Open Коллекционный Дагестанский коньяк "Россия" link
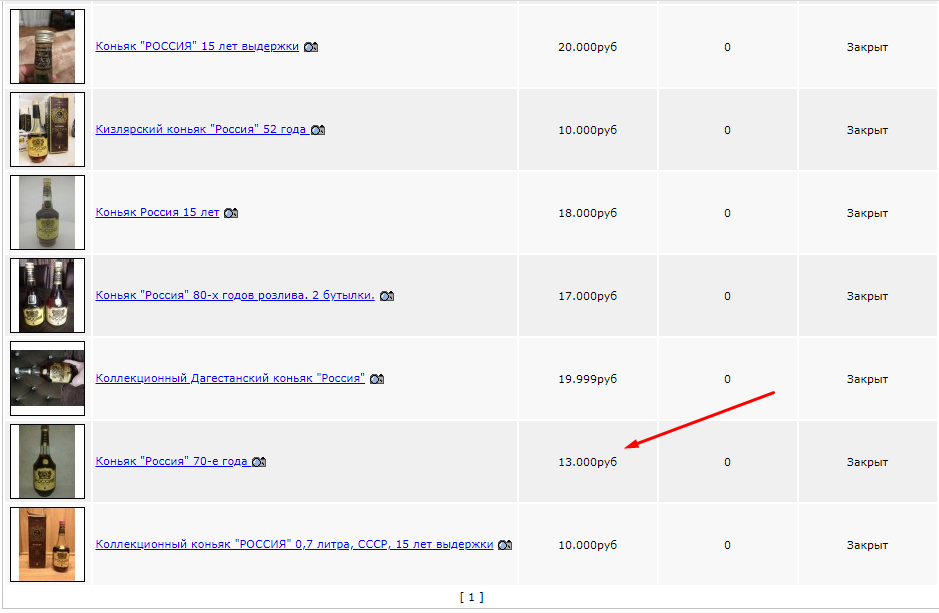939x613 pixels. click(230, 379)
